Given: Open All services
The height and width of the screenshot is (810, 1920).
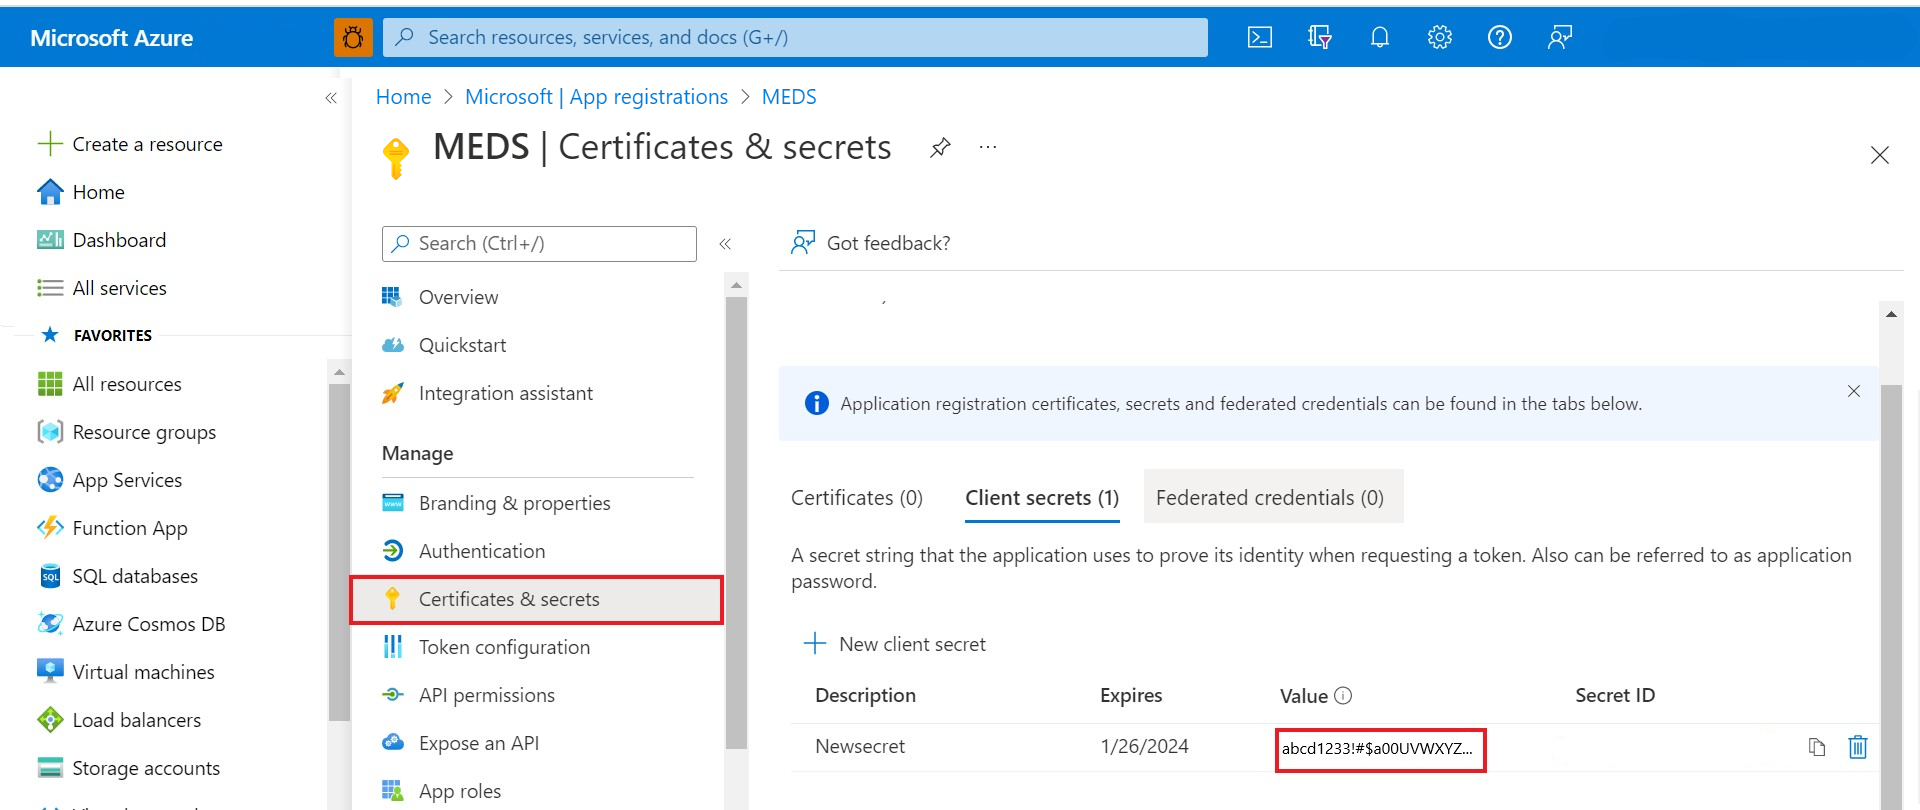Looking at the screenshot, I should click(x=101, y=288).
